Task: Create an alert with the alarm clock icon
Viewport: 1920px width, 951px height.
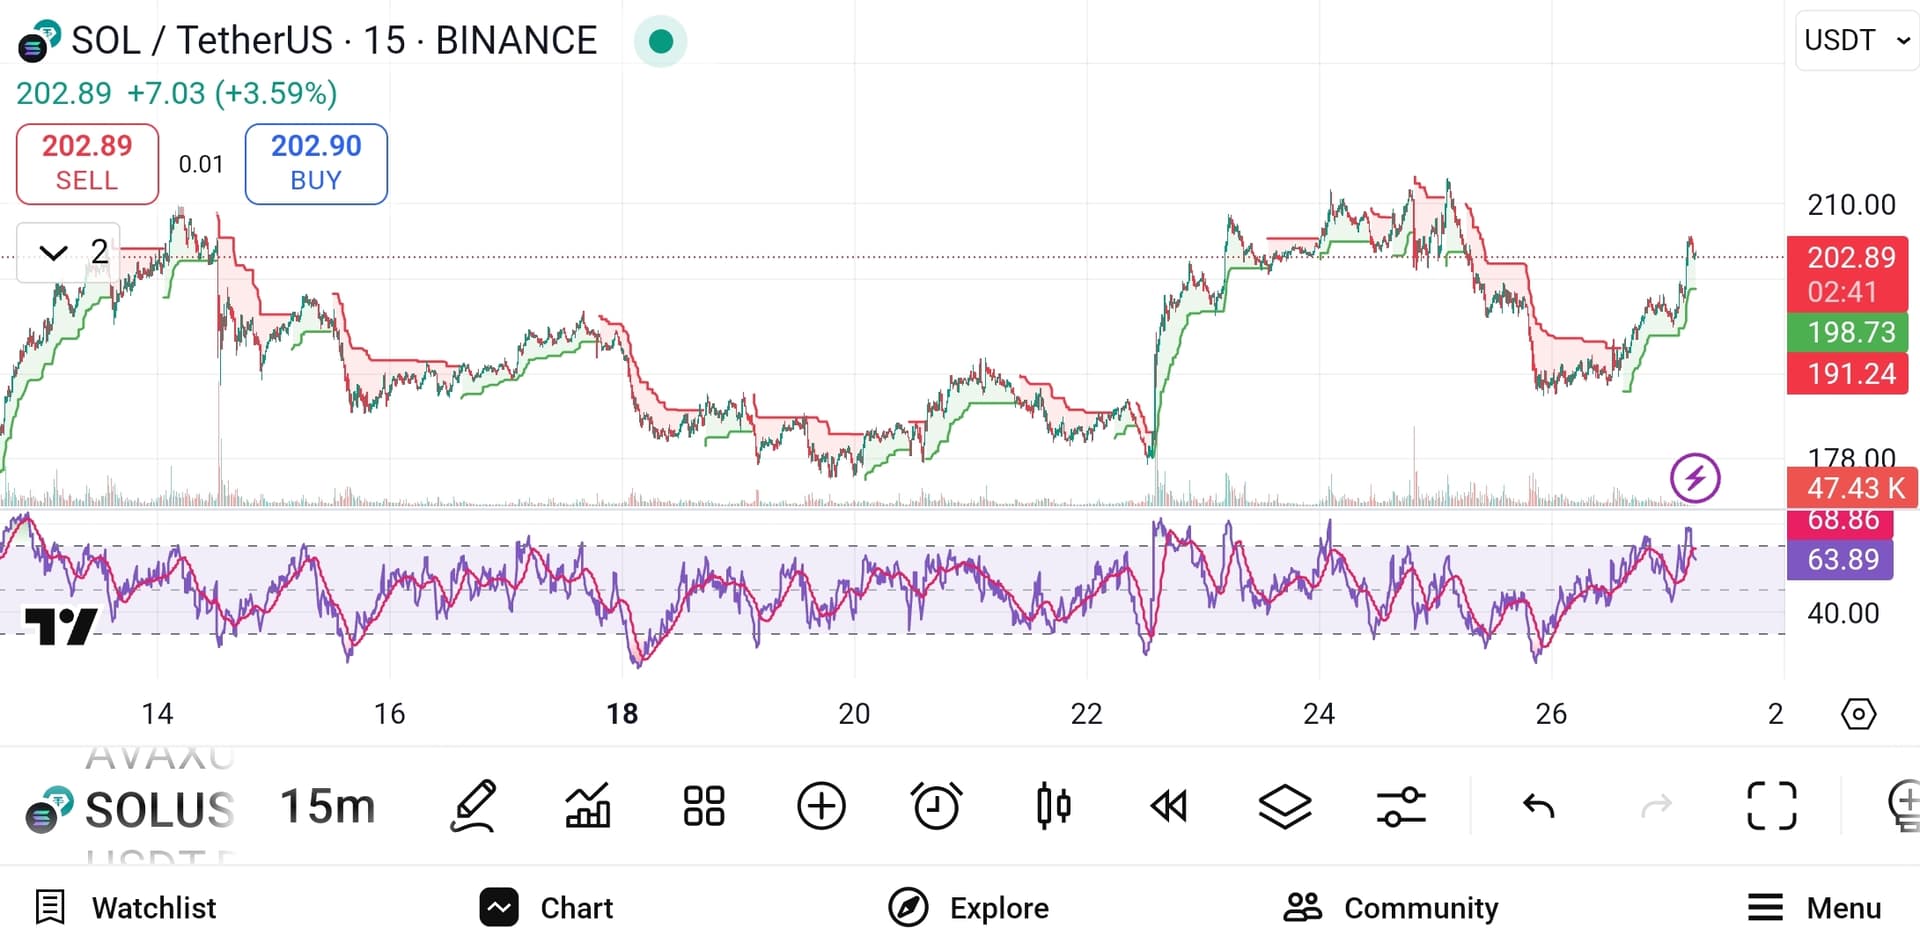Action: (937, 806)
